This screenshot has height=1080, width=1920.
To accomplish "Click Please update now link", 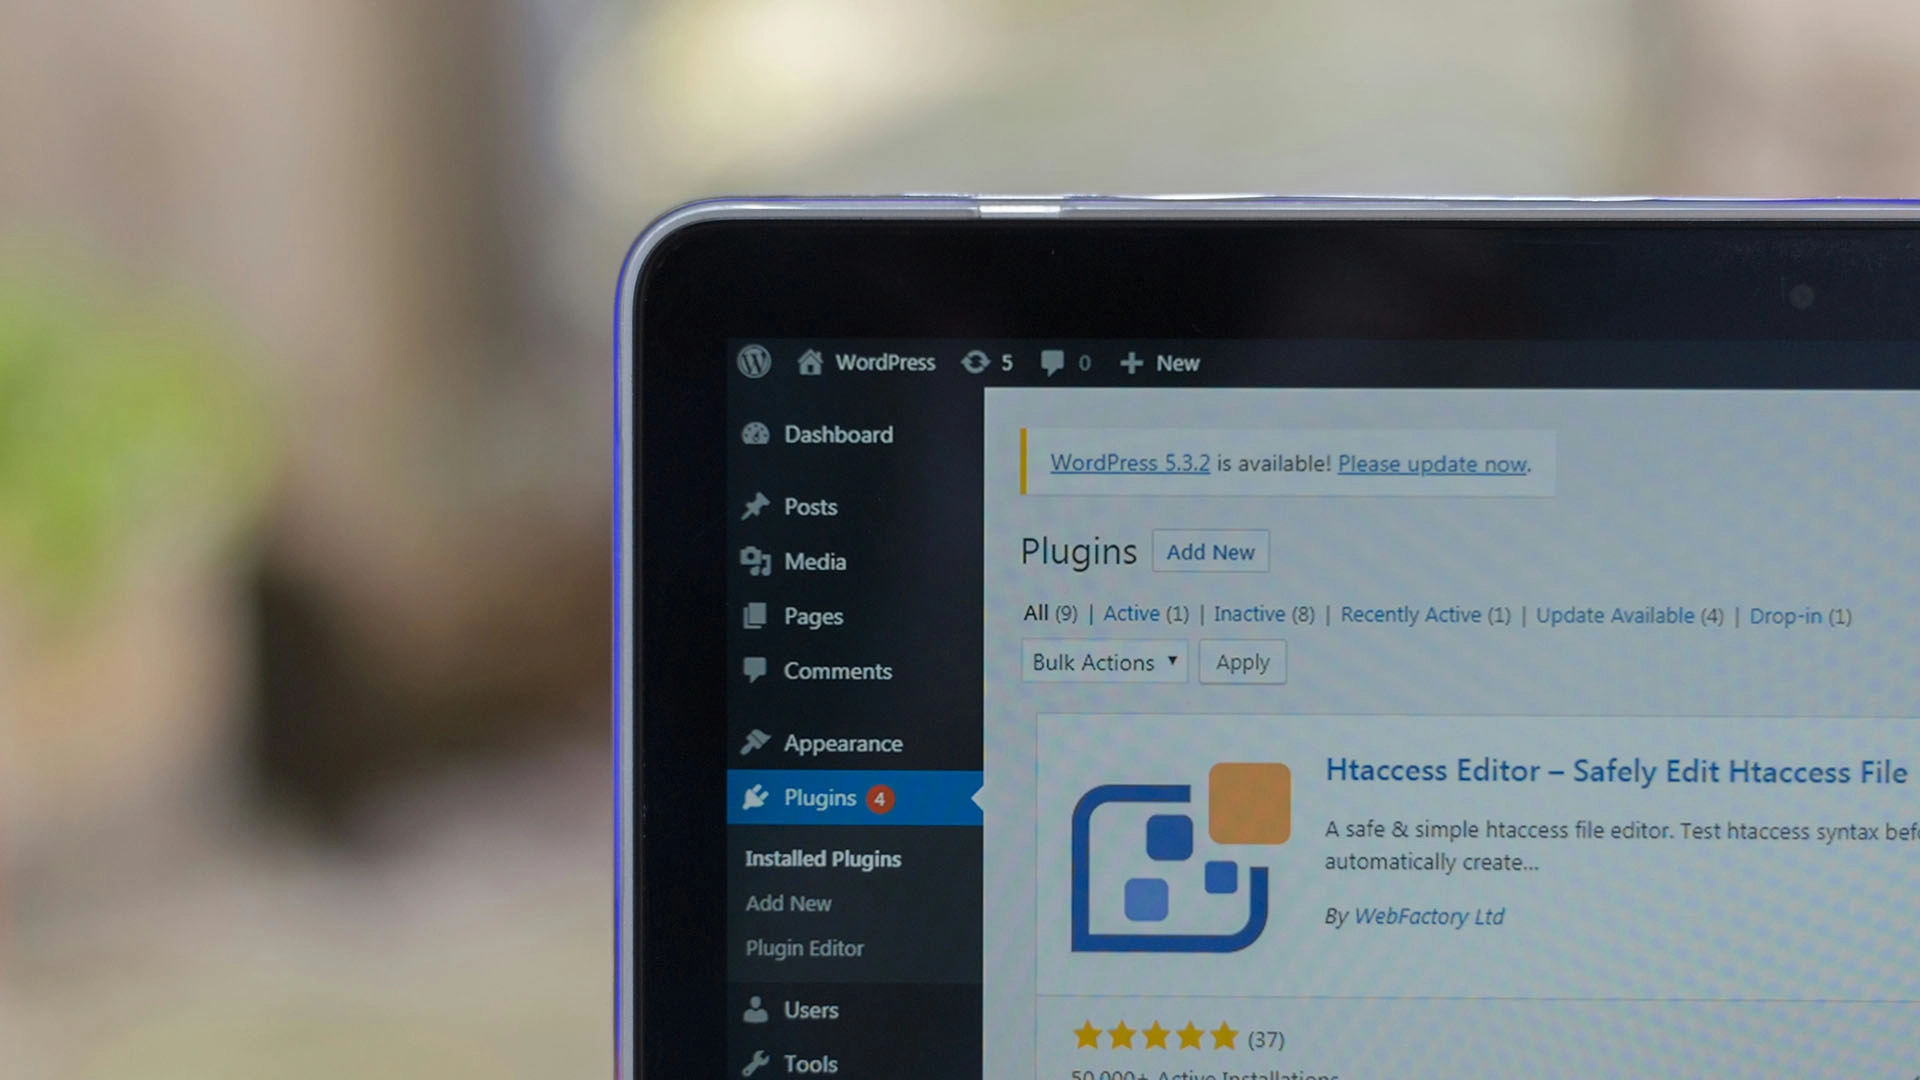I will 1431,463.
